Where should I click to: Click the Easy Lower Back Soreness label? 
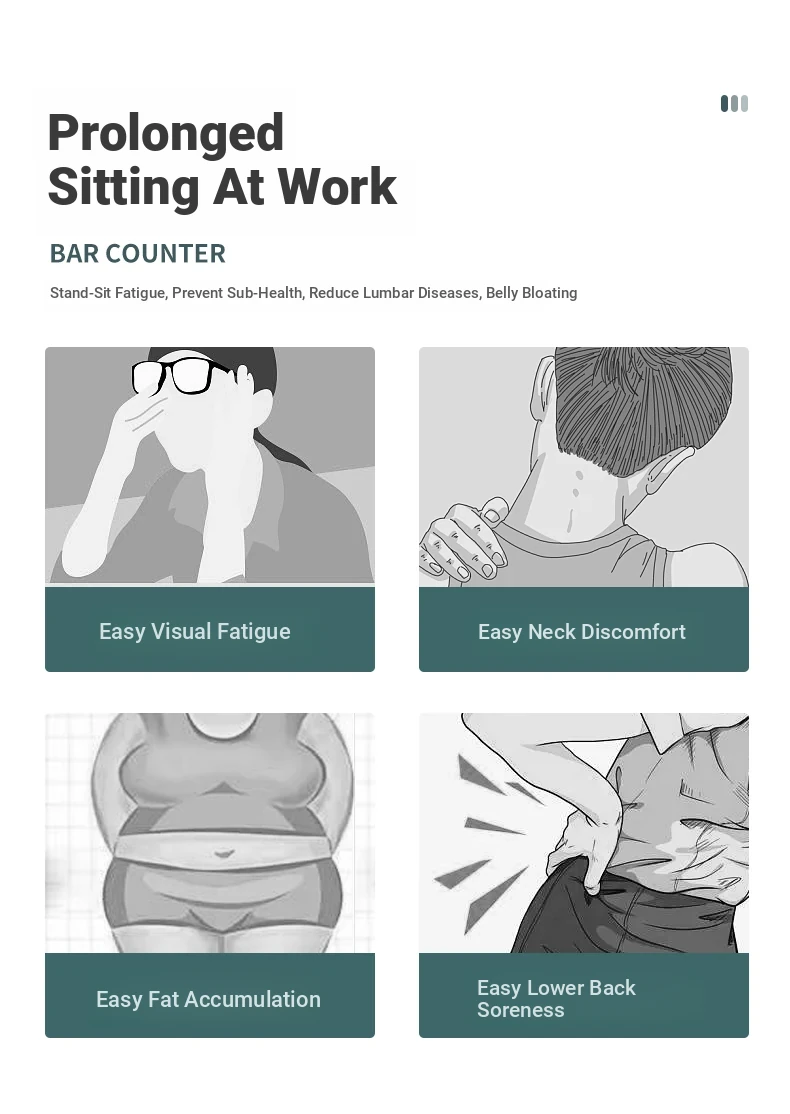coord(556,998)
